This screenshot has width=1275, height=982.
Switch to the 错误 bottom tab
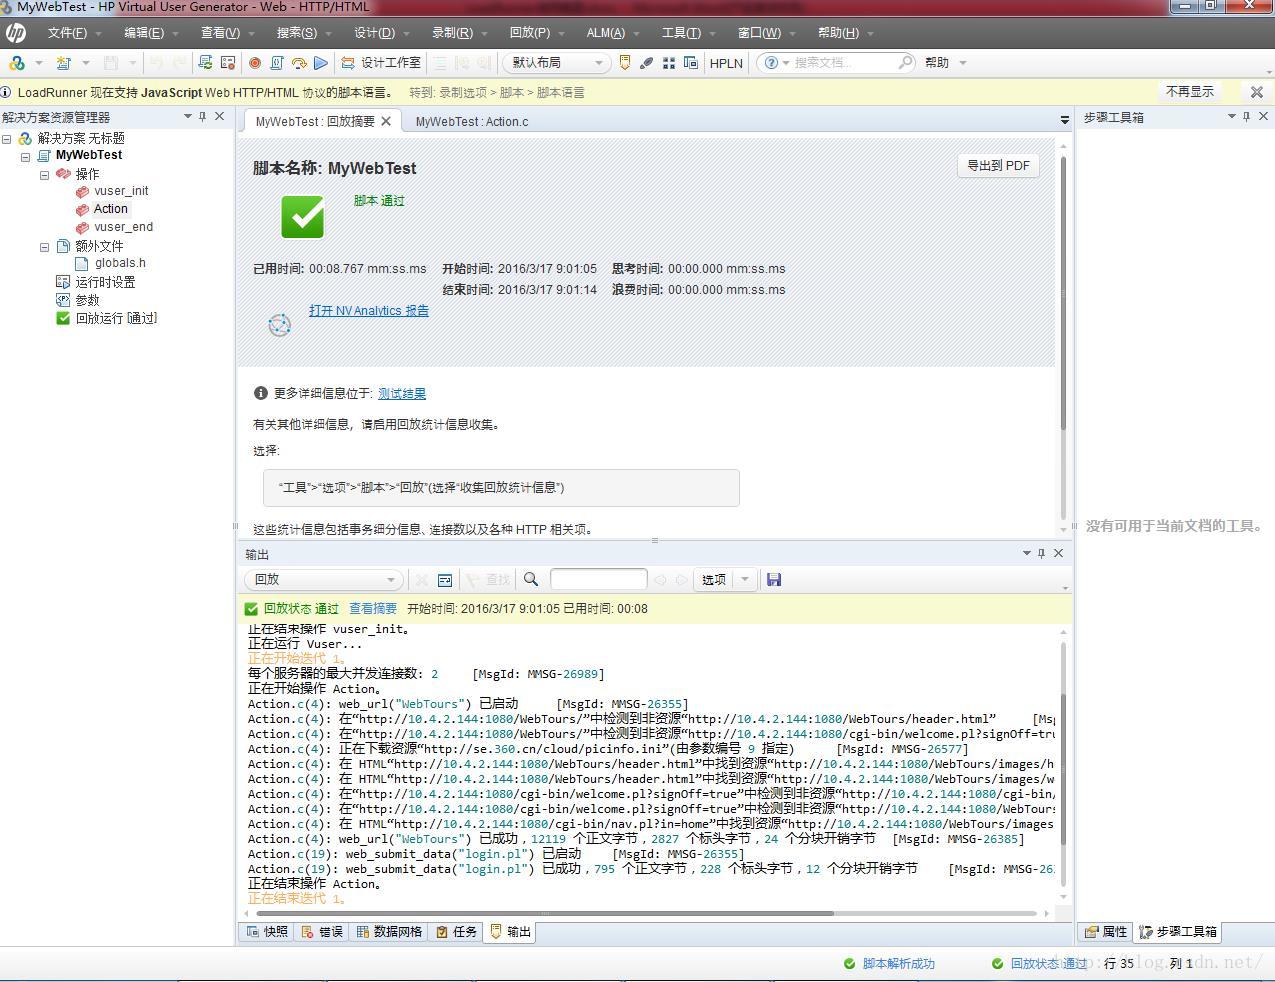[x=321, y=932]
